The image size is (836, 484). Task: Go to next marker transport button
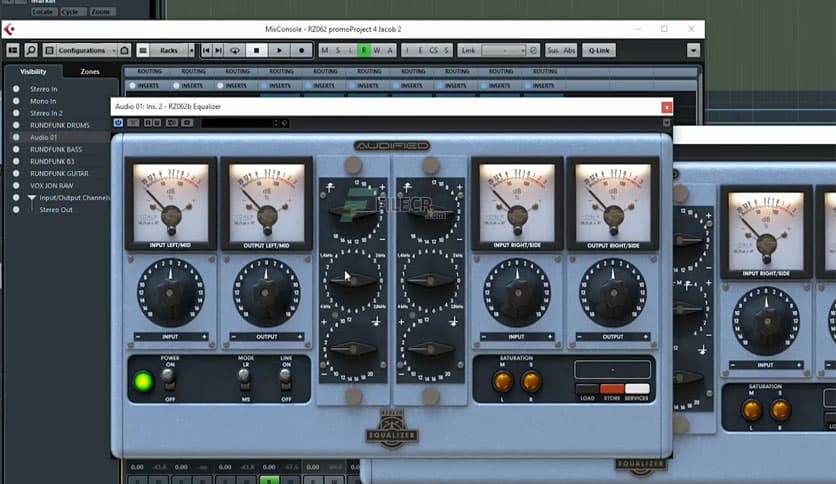tap(219, 50)
